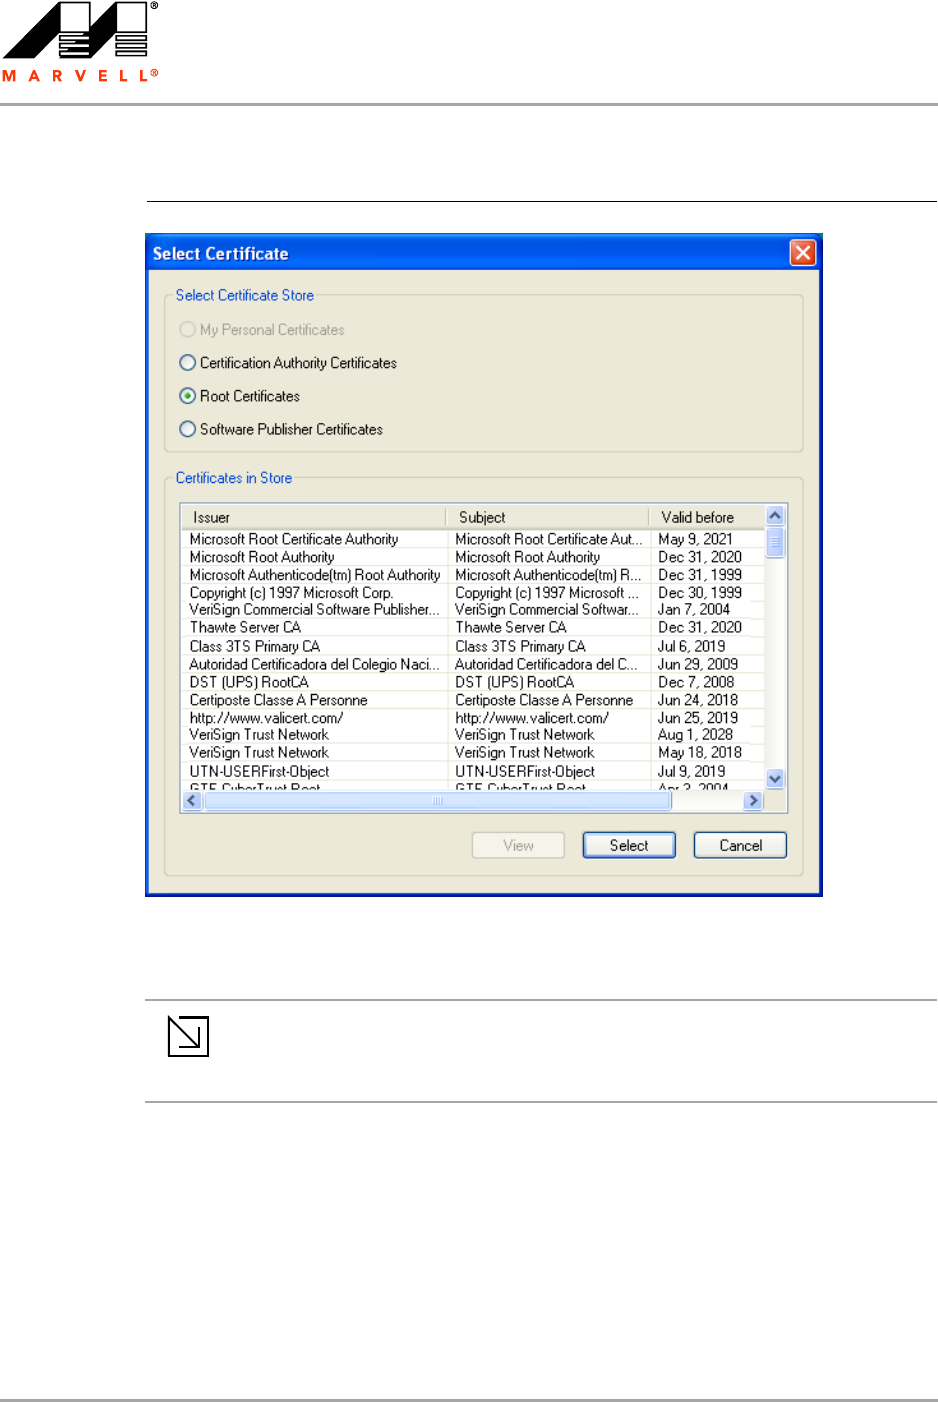Click the May 9, 2021 date cell

click(x=695, y=539)
